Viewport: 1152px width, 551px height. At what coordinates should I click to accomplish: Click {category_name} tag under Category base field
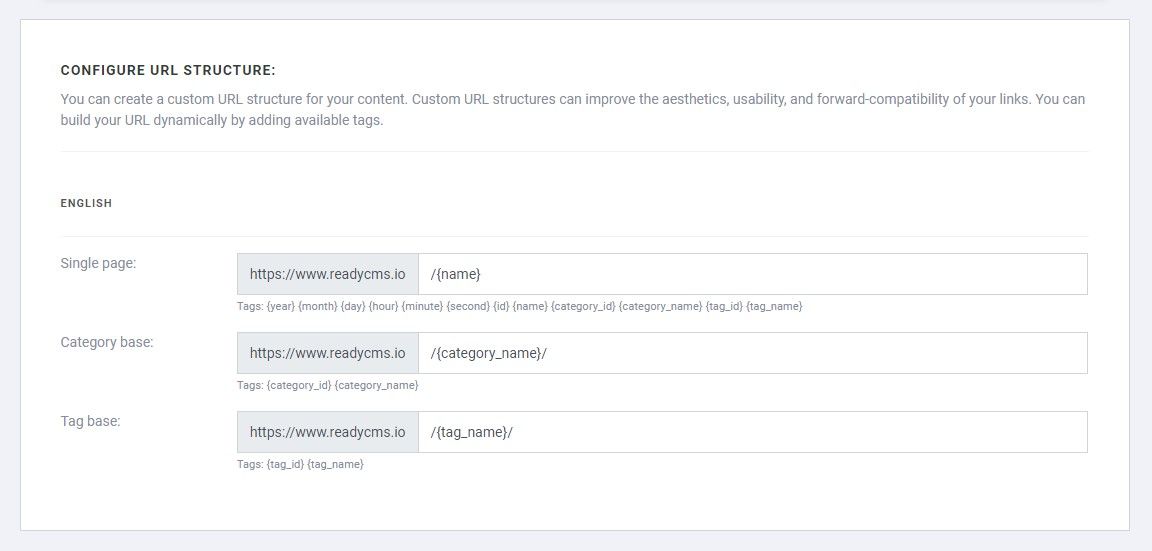[376, 385]
